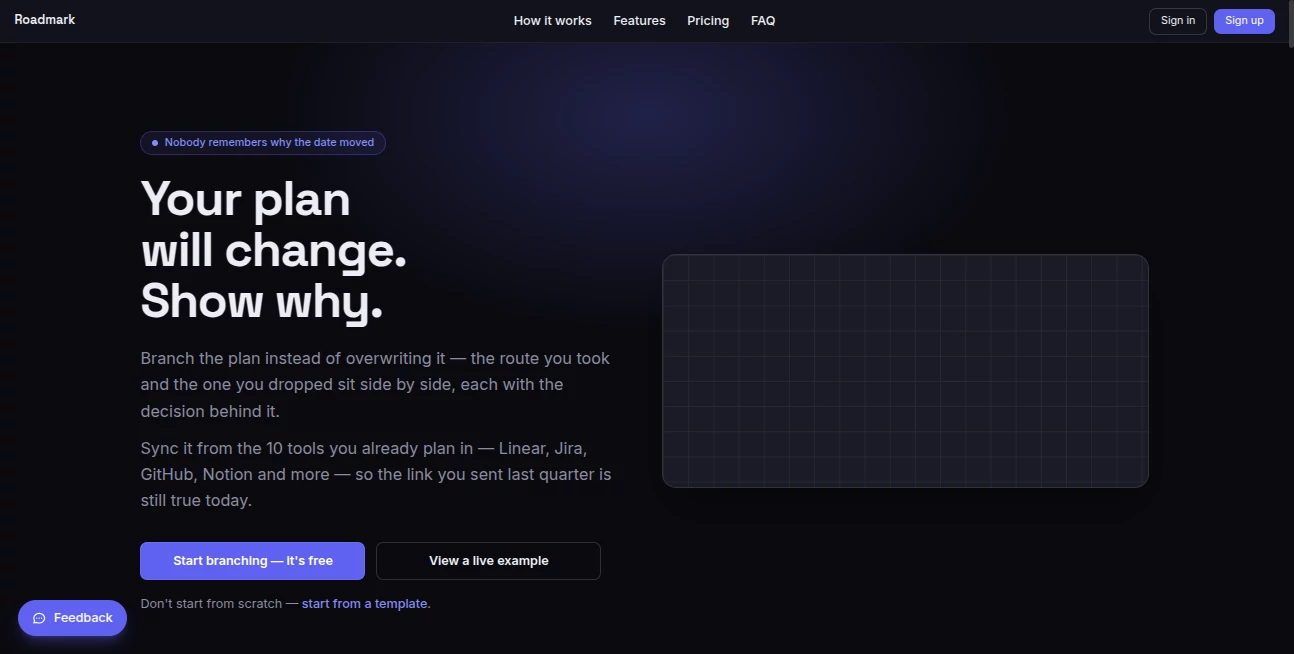Click the Sign in button
The width and height of the screenshot is (1294, 654).
coord(1178,21)
